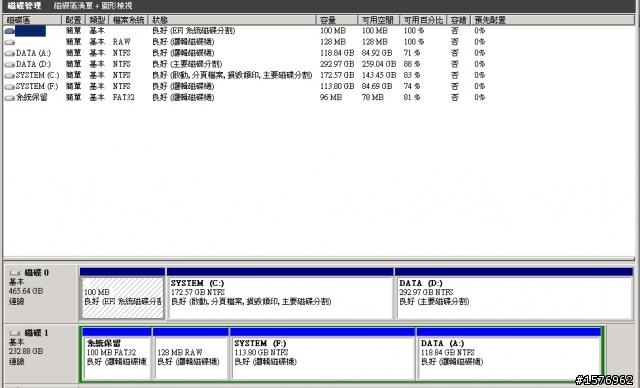This screenshot has width=640, height=388.
Task: Click the 83 % free percentage cell
Action: pos(412,75)
